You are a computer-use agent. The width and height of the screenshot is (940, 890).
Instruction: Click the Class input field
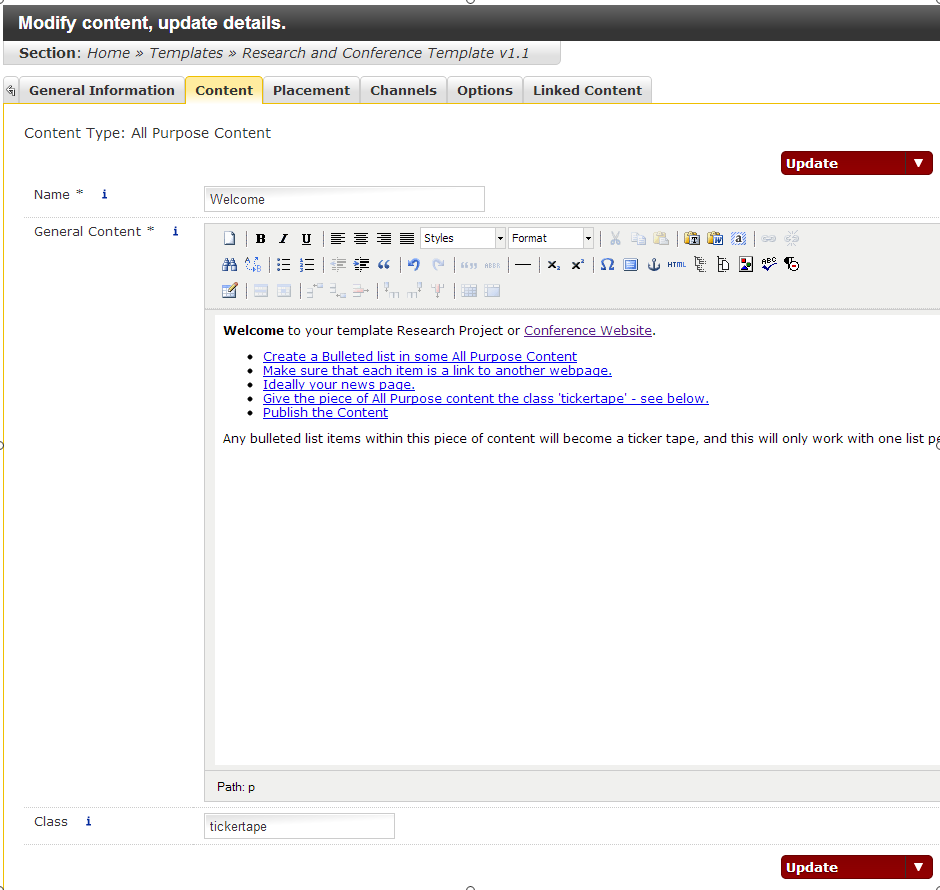coord(299,826)
